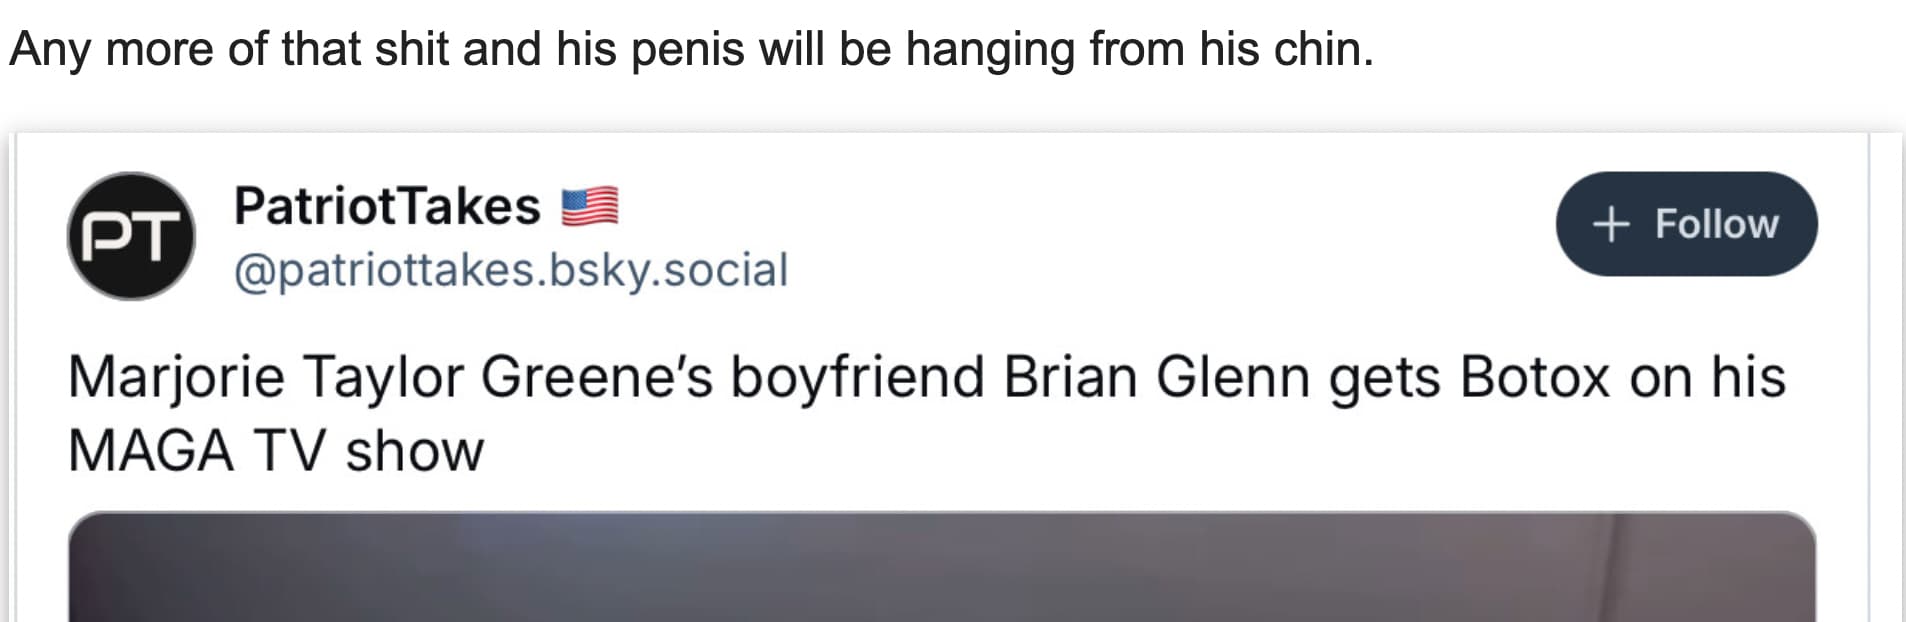Open the @patriottakes.bsky.social handle link

pyautogui.click(x=511, y=270)
